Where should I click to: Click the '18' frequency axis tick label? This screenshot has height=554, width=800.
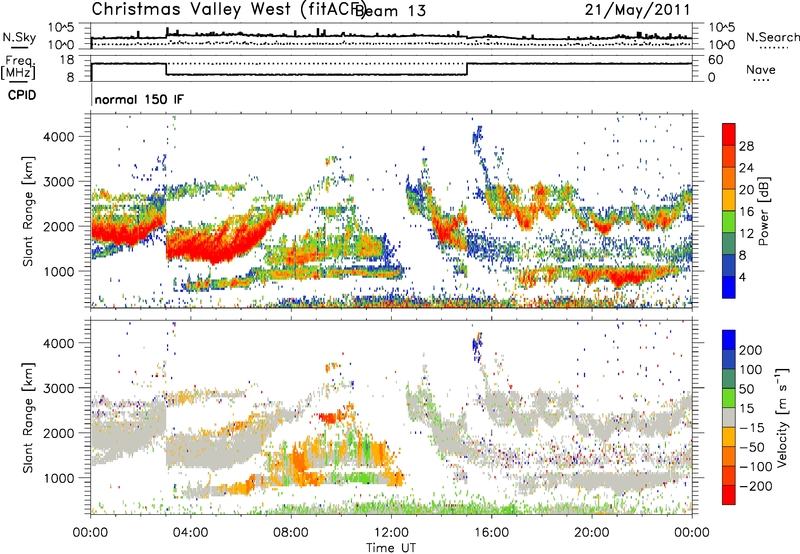point(67,60)
